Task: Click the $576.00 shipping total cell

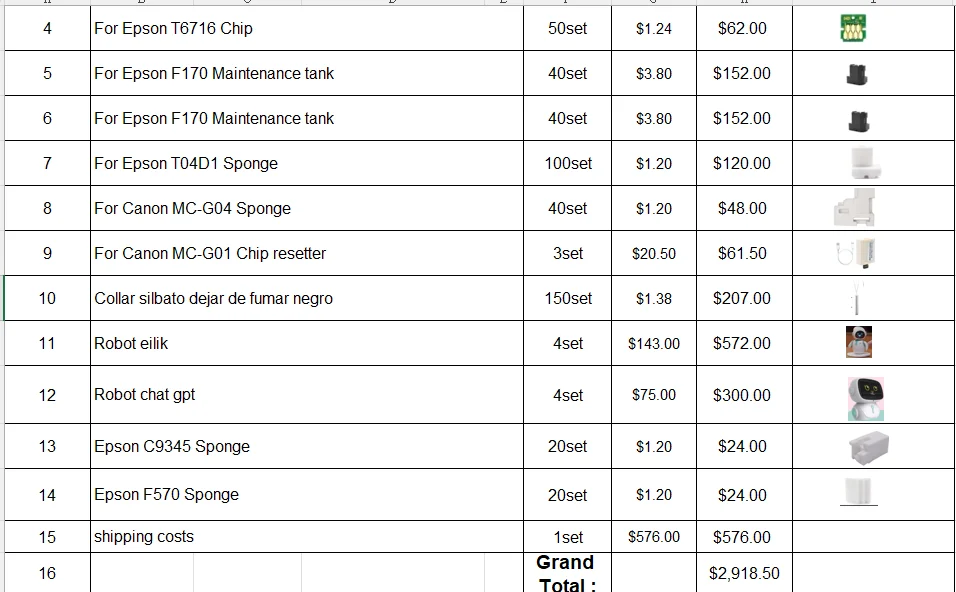Action: pyautogui.click(x=743, y=537)
